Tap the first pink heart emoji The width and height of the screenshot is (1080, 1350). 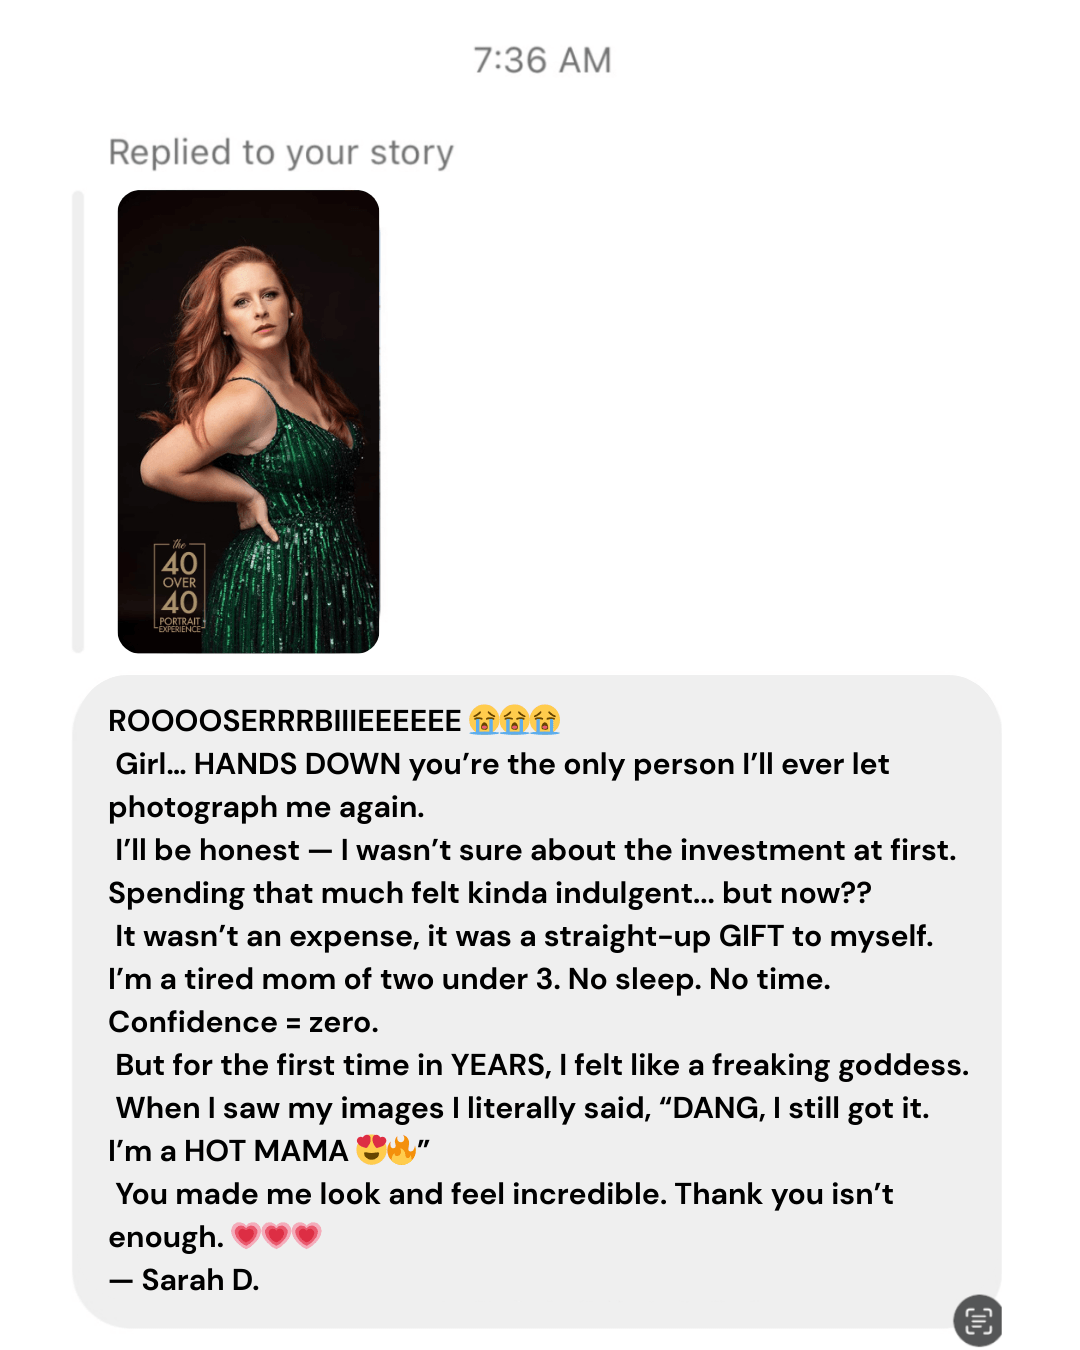[246, 1236]
